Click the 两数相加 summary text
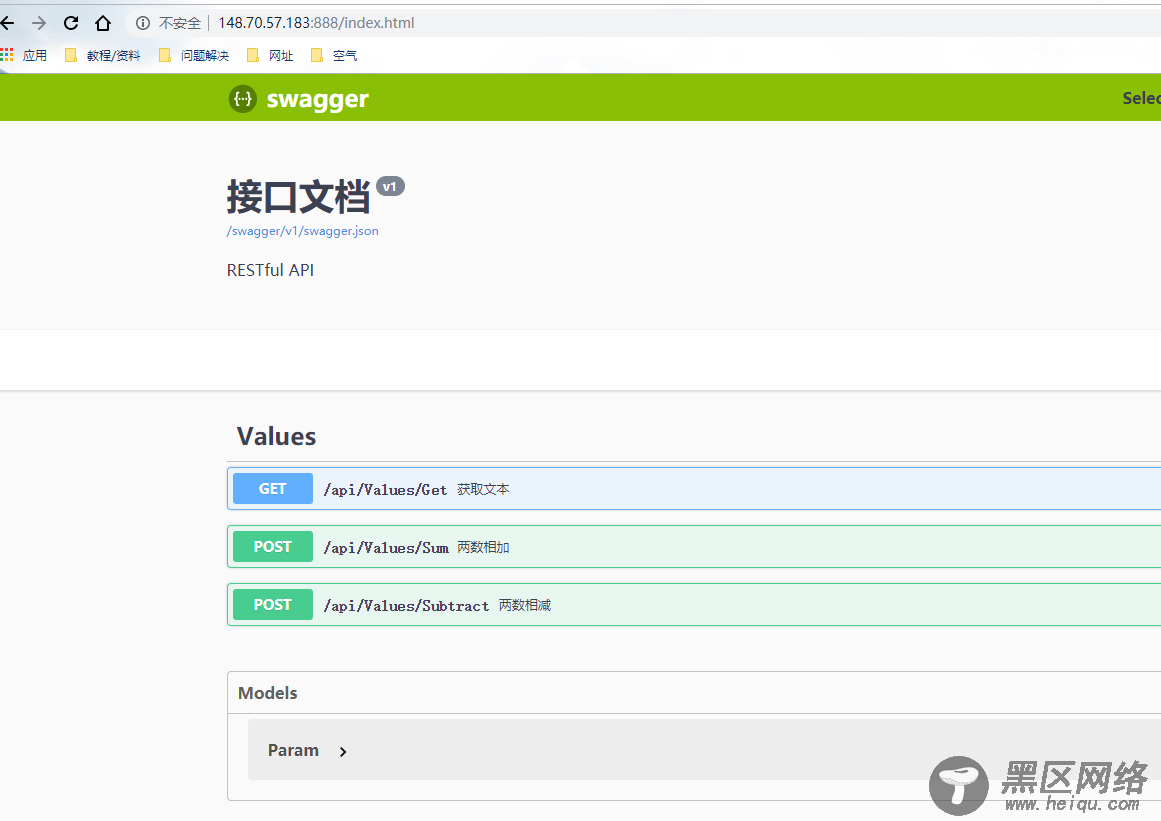Screen dimensions: 1161x821 483,547
